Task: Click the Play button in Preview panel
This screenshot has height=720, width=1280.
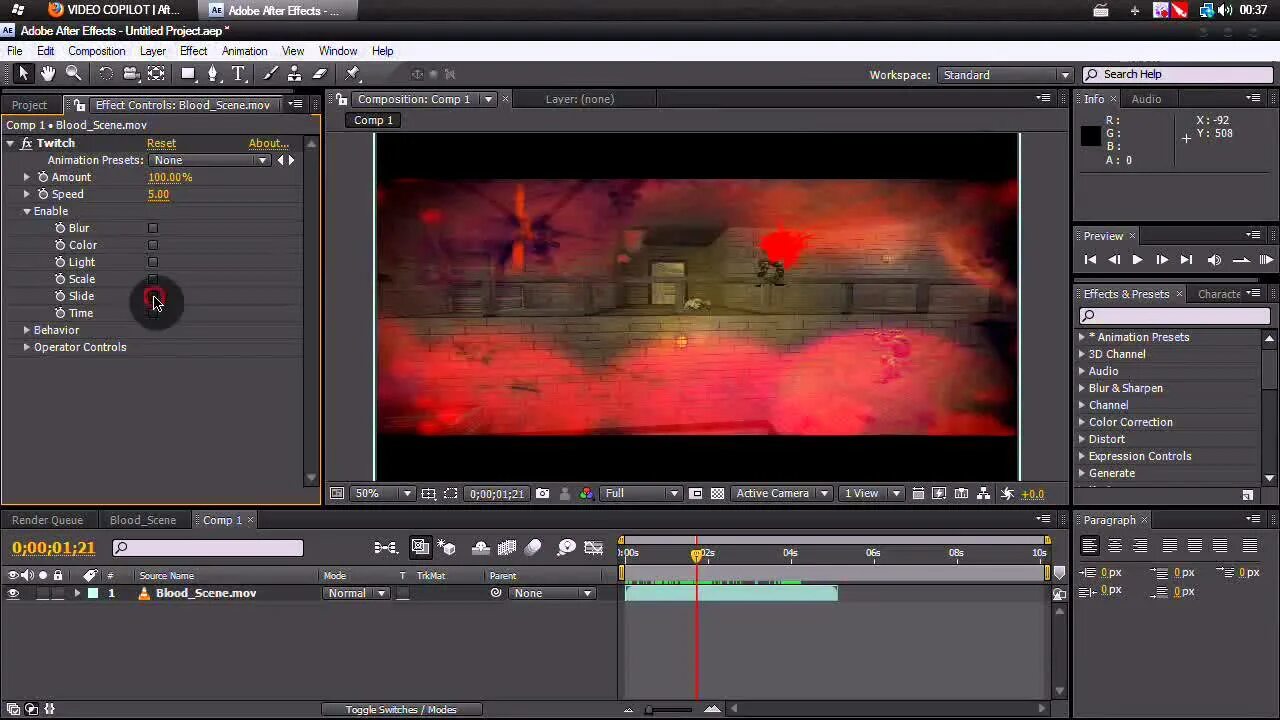Action: [x=1137, y=260]
